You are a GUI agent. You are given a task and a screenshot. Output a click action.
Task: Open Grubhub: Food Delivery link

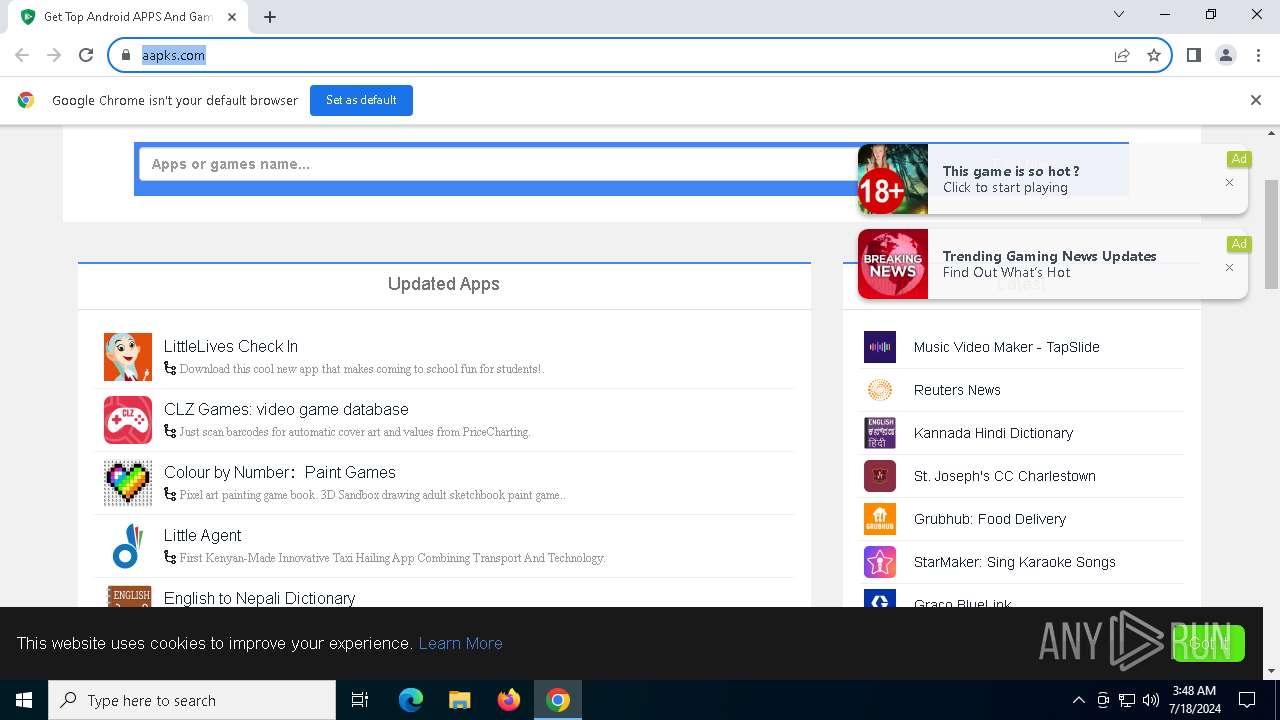pyautogui.click(x=989, y=519)
